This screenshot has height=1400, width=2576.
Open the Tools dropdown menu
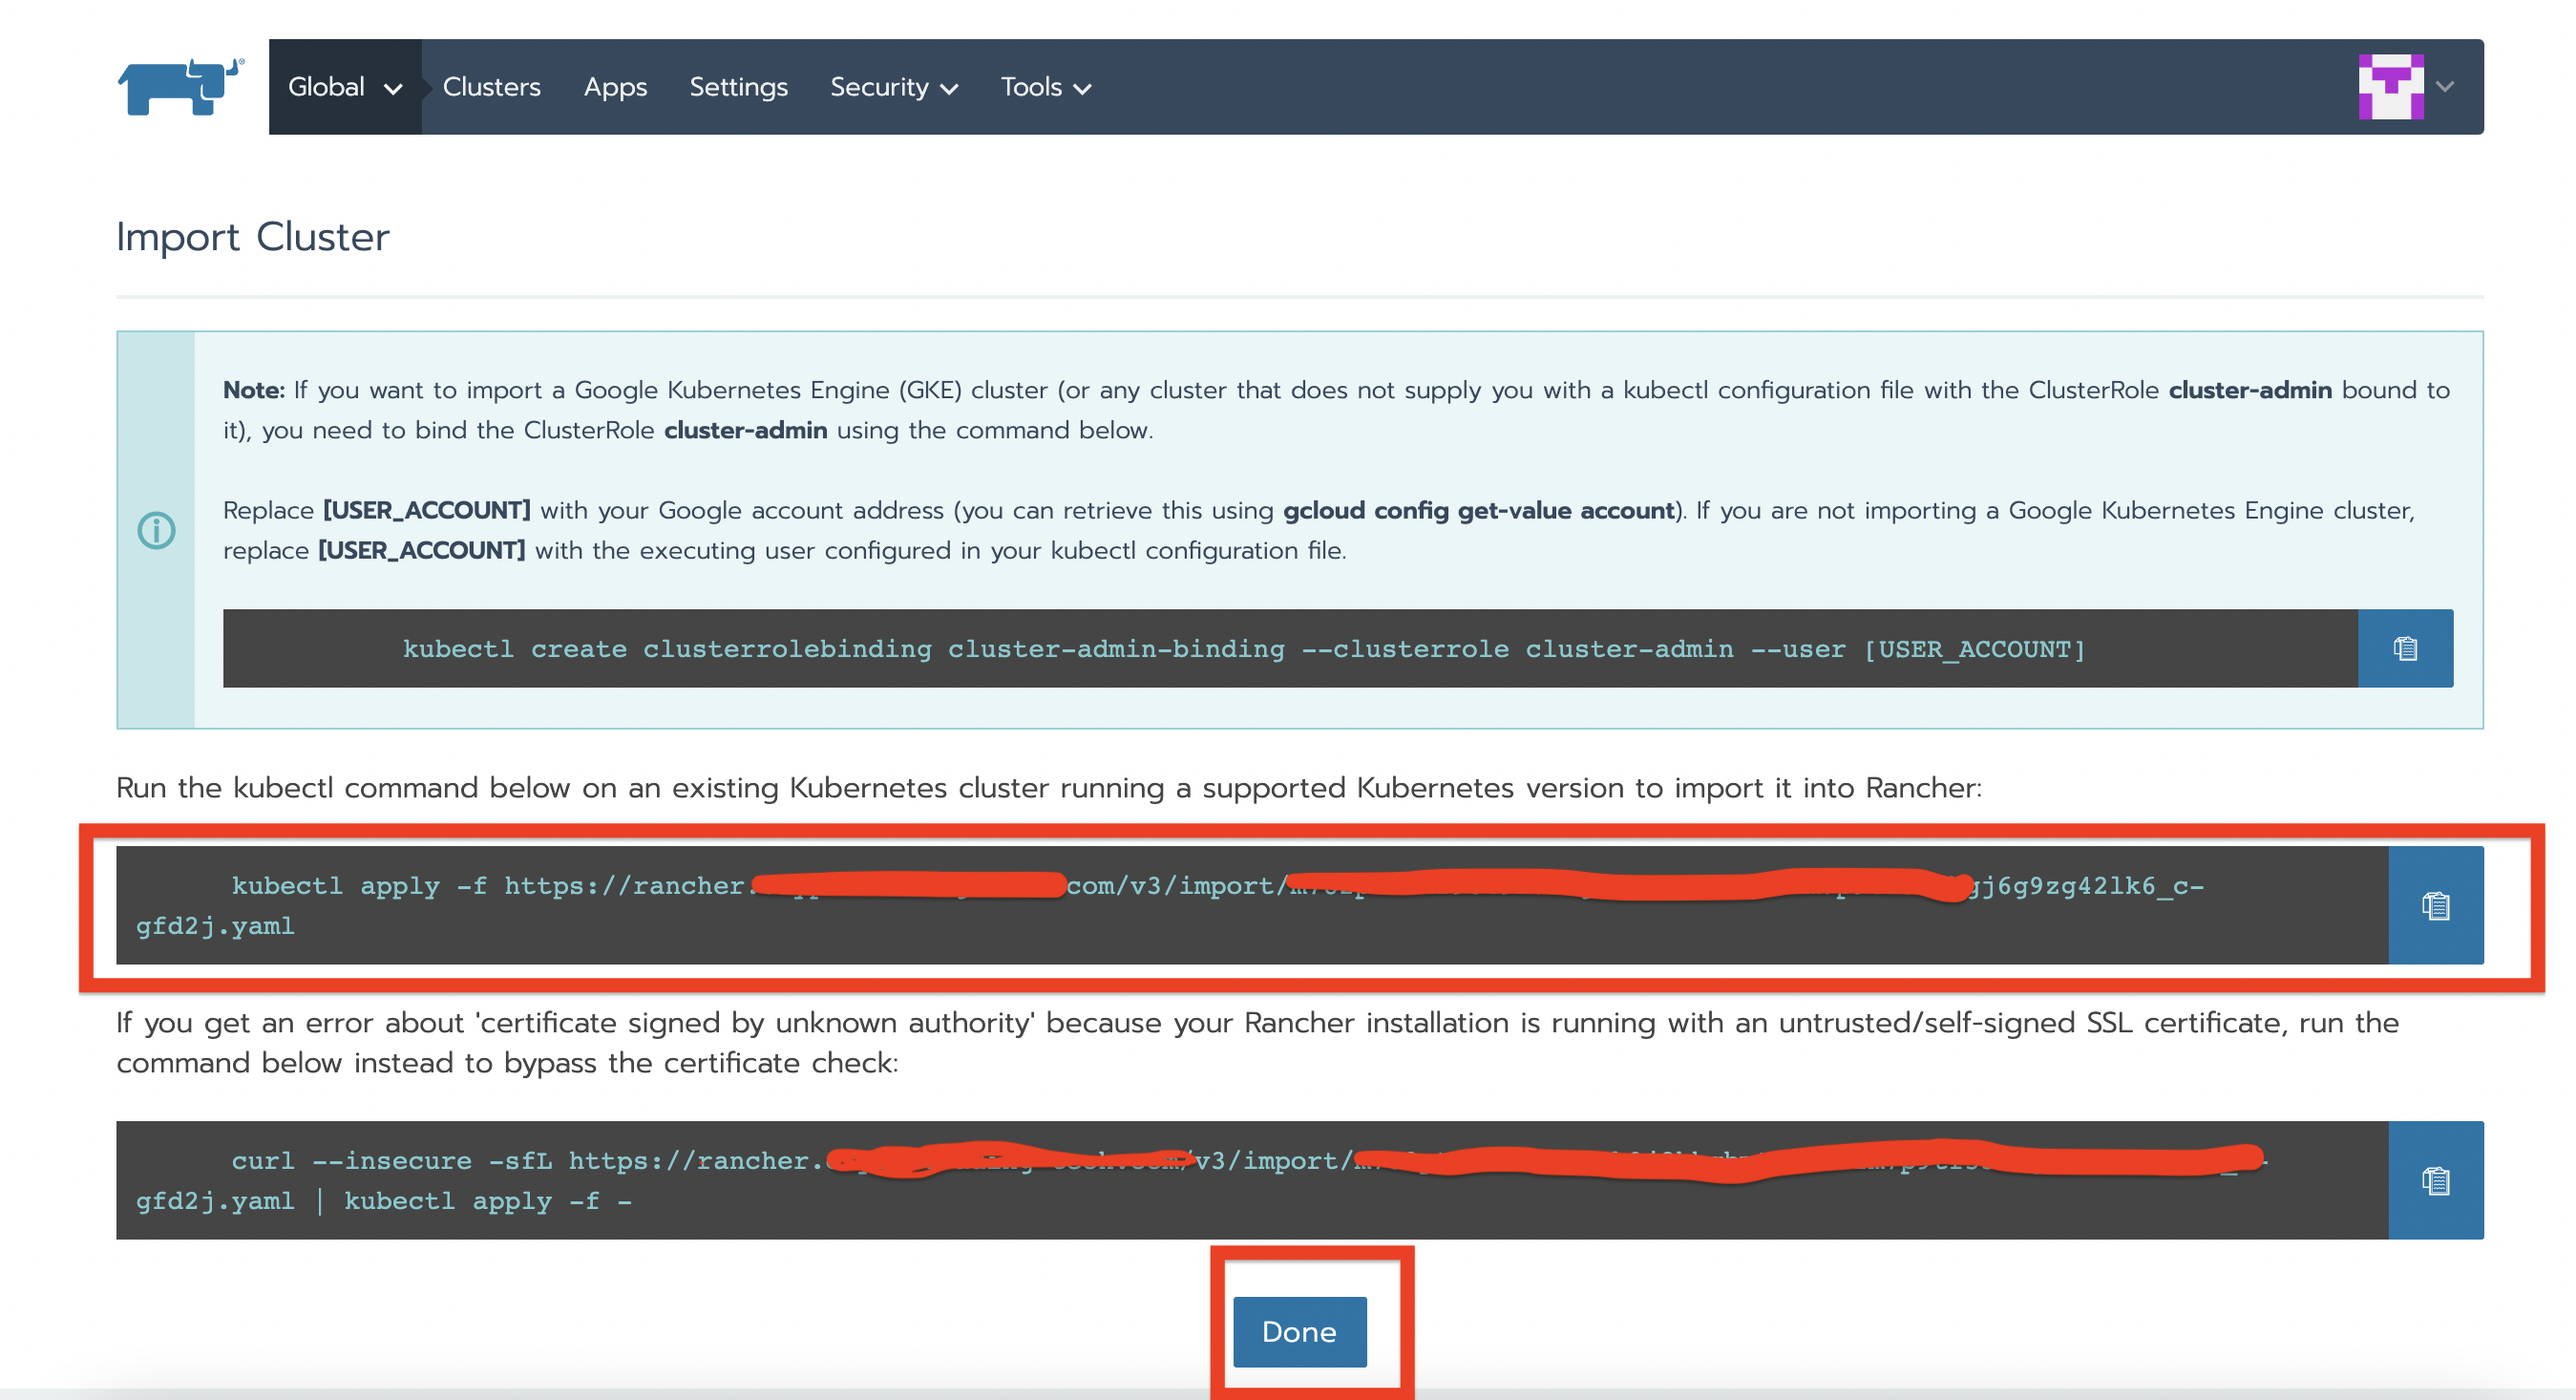[x=1045, y=87]
